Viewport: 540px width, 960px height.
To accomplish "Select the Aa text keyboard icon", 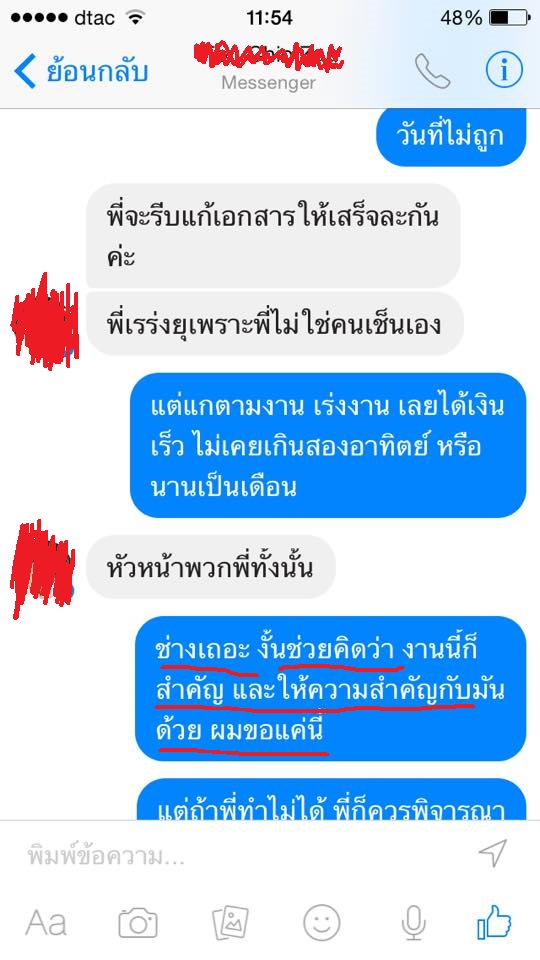I will pos(46,923).
